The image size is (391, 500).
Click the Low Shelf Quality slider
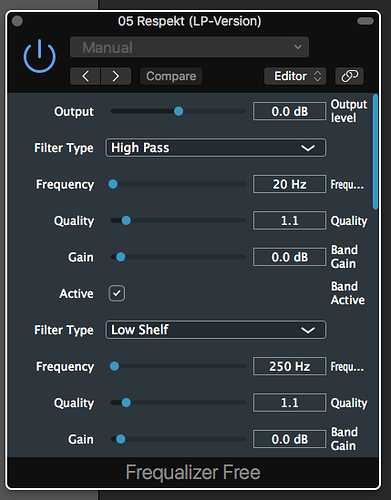pyautogui.click(x=178, y=403)
